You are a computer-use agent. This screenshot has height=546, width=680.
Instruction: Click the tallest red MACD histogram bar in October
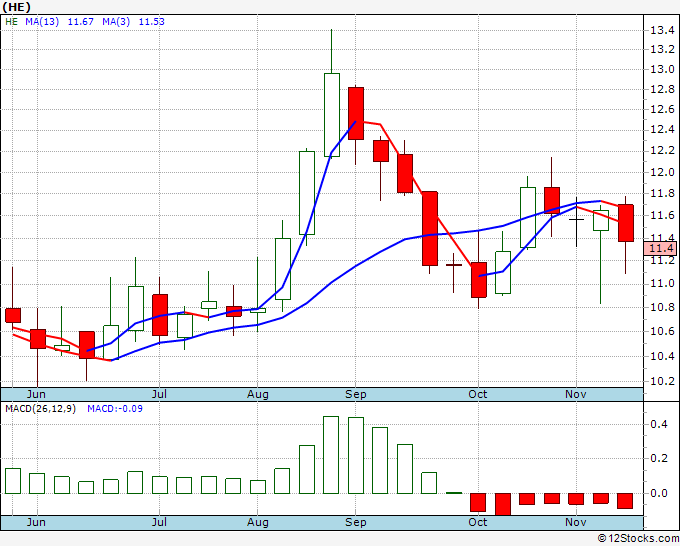[x=502, y=504]
